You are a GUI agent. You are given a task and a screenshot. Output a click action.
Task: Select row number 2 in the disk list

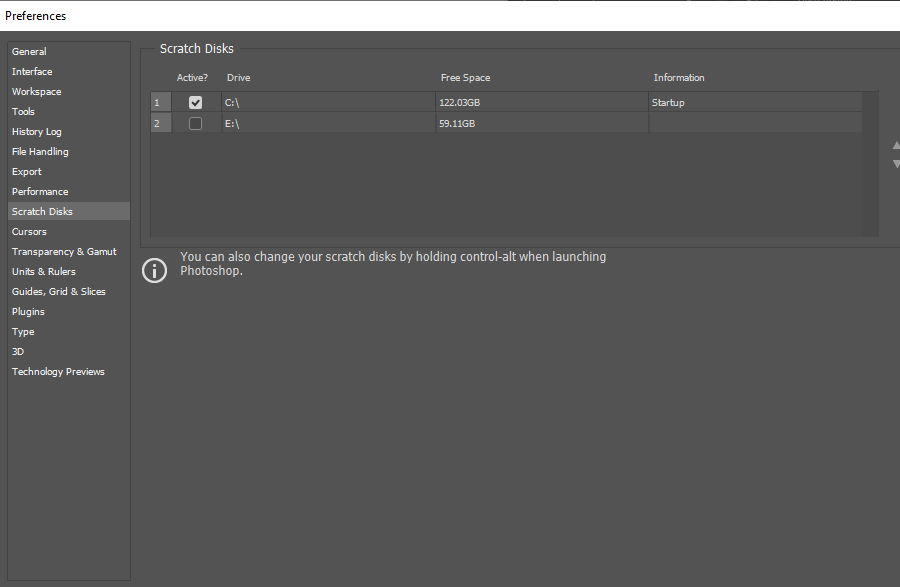161,123
